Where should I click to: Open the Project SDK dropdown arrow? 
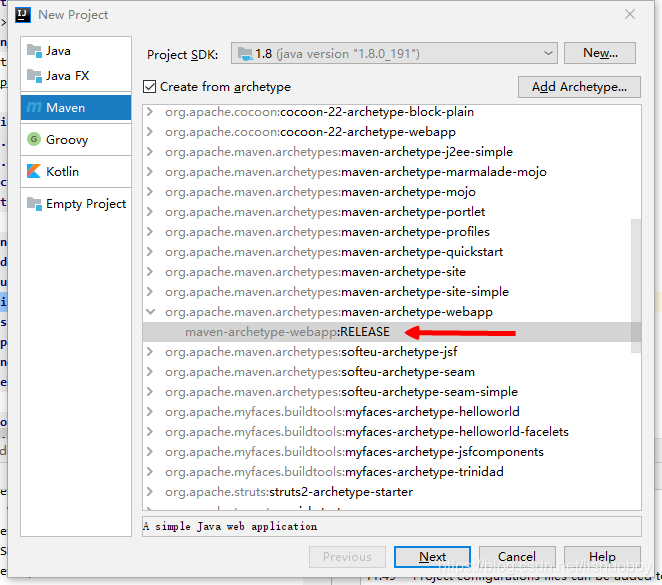548,53
